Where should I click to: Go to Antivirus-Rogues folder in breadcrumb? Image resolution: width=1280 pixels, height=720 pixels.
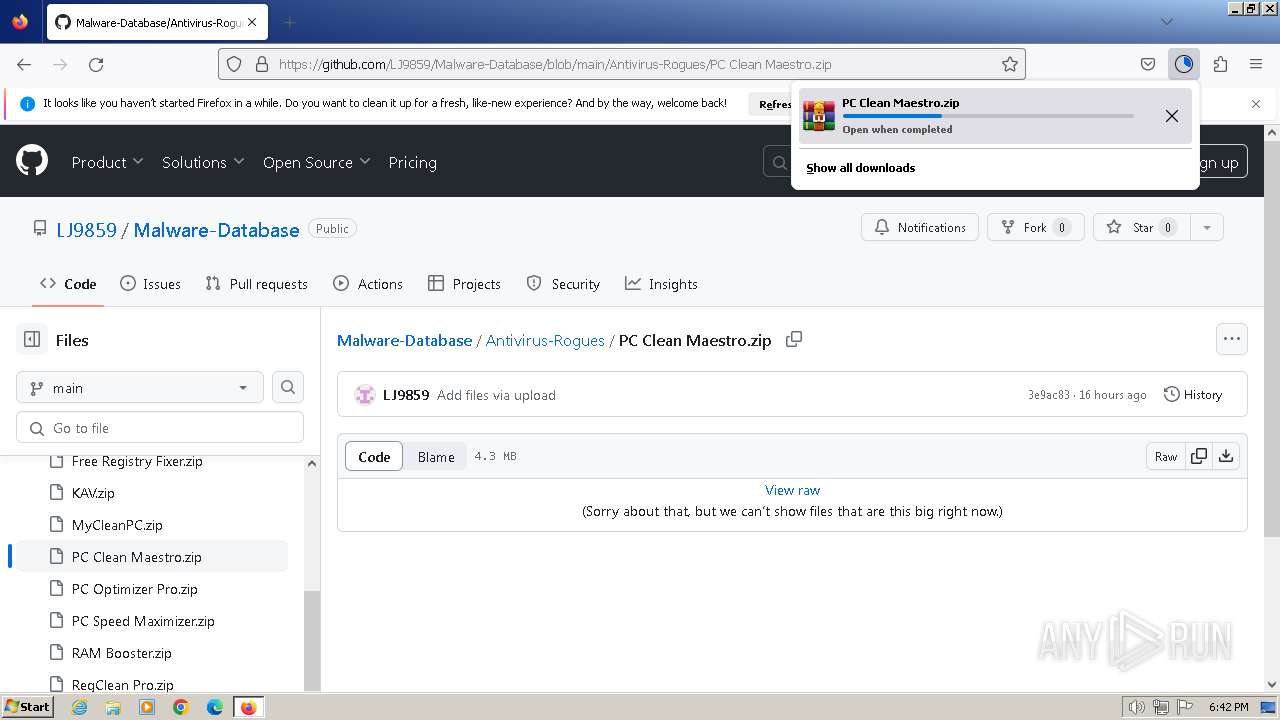click(545, 340)
